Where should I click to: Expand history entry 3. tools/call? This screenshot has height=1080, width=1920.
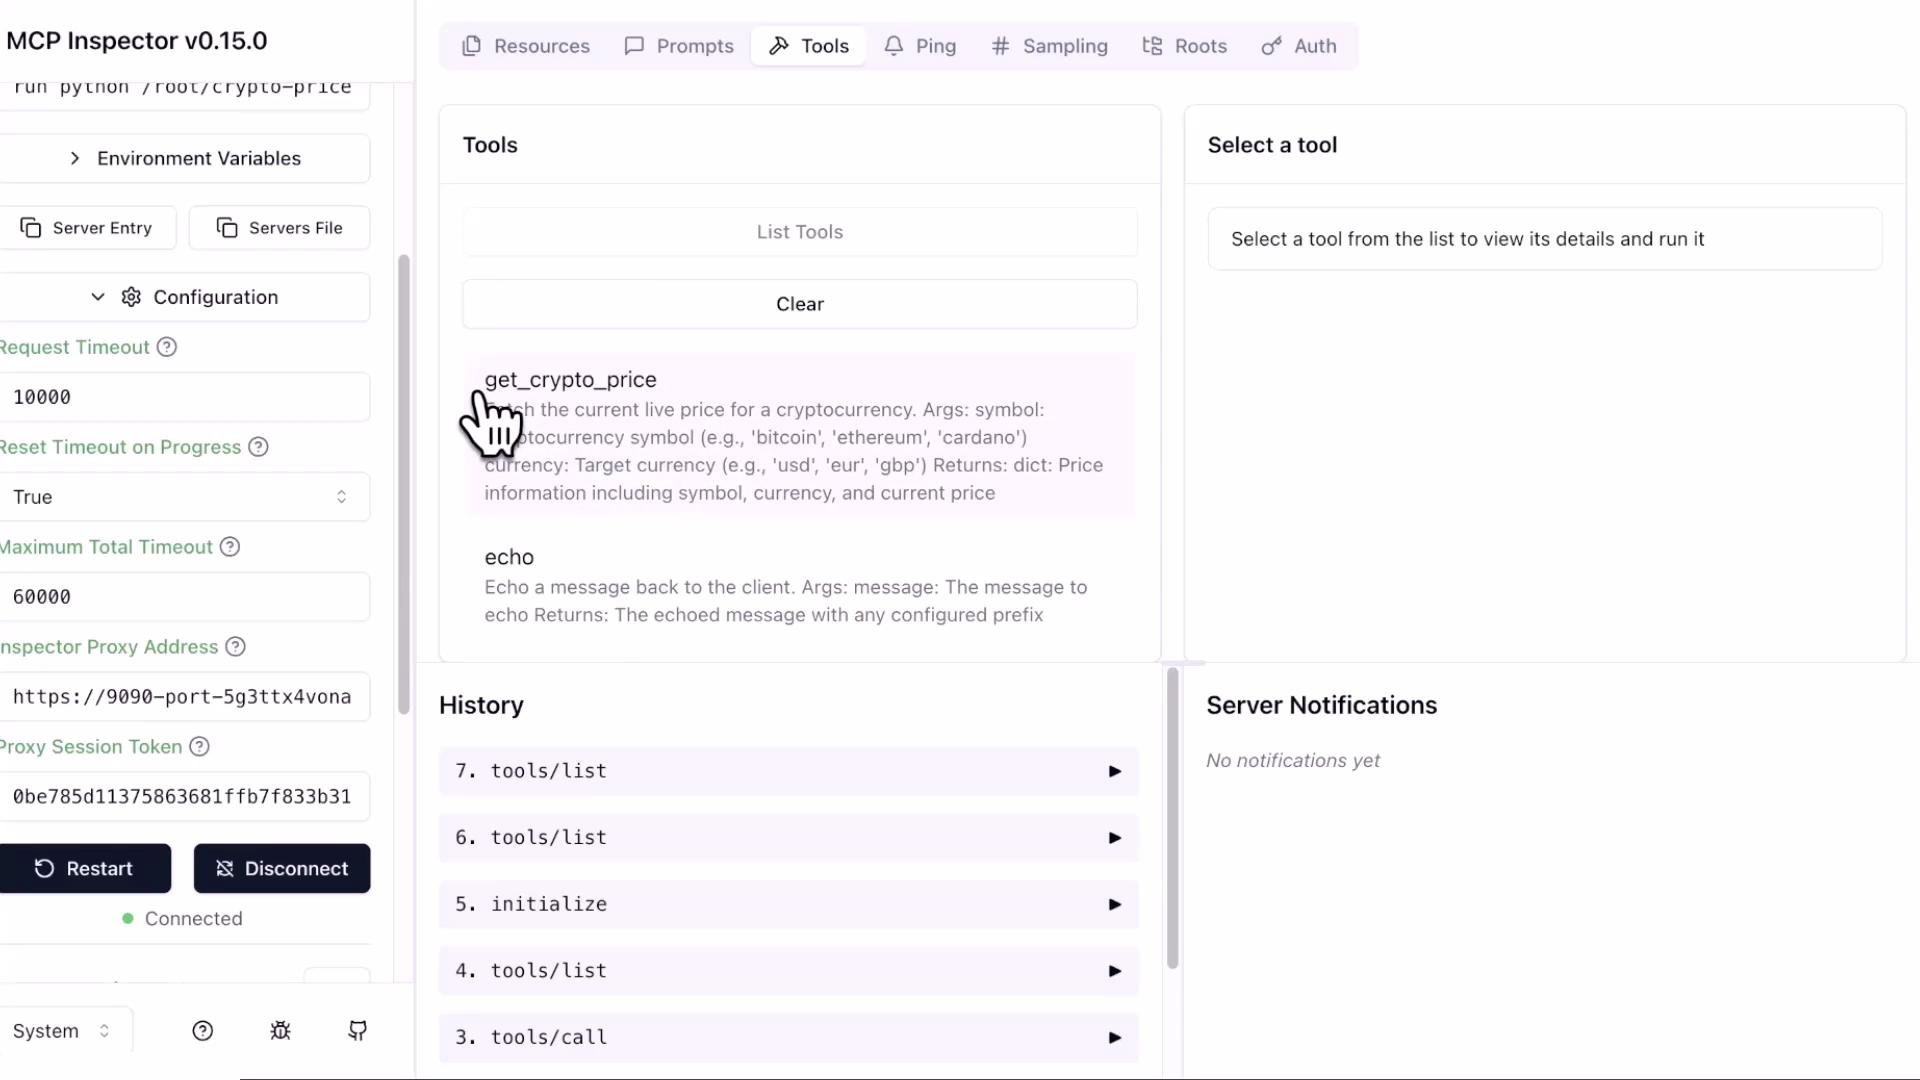tap(789, 1037)
